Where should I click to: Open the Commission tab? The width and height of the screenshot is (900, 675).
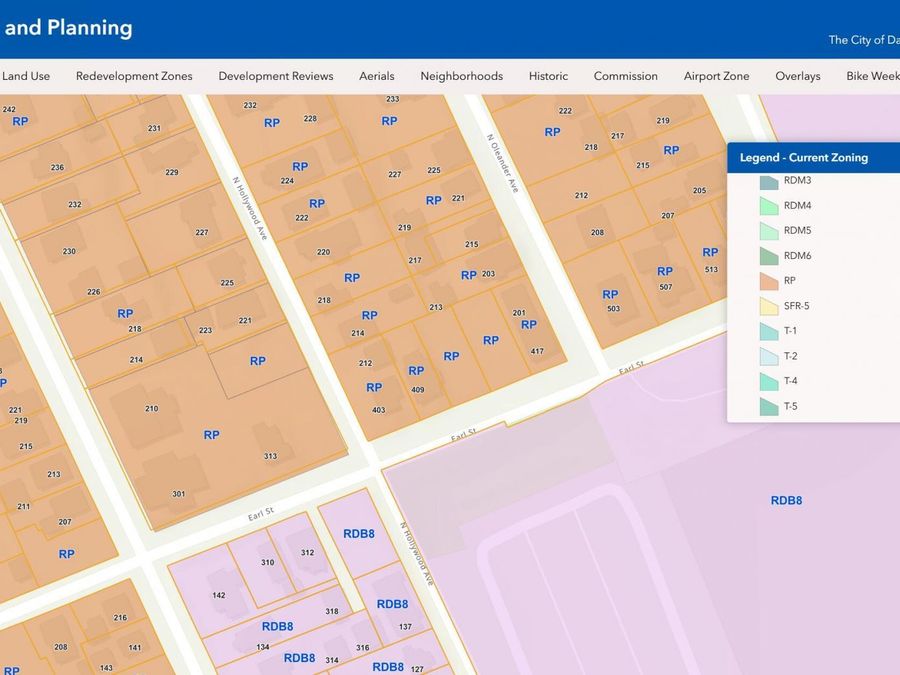pos(626,76)
